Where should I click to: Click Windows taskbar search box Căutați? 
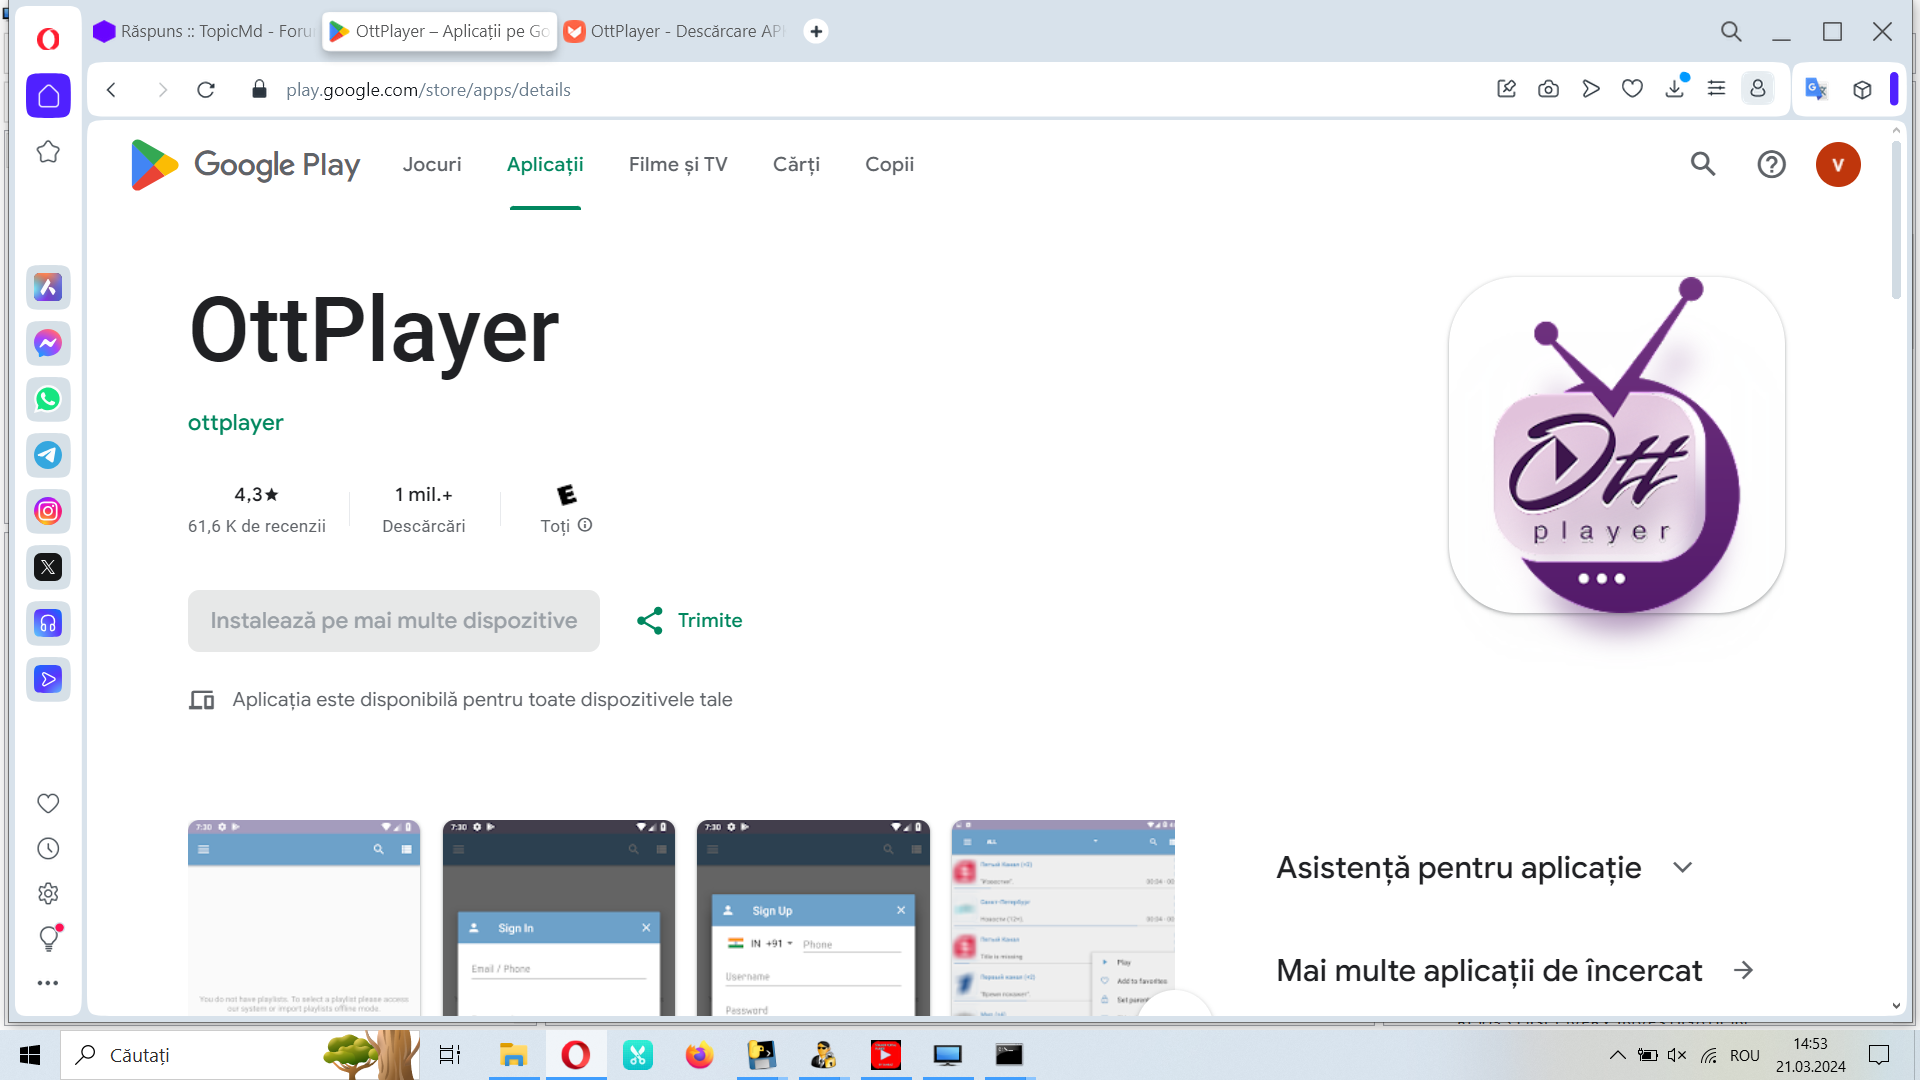[240, 1055]
